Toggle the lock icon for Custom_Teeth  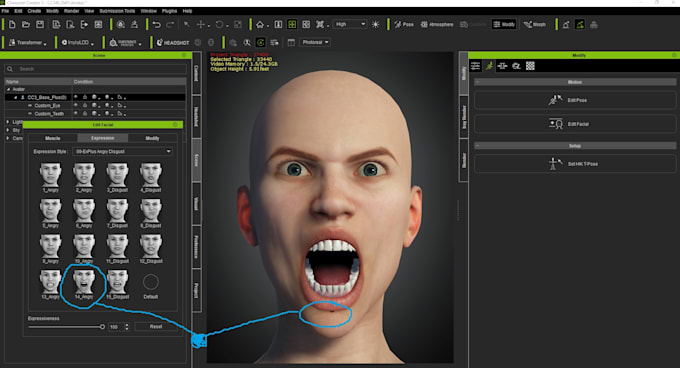pyautogui.click(x=85, y=114)
